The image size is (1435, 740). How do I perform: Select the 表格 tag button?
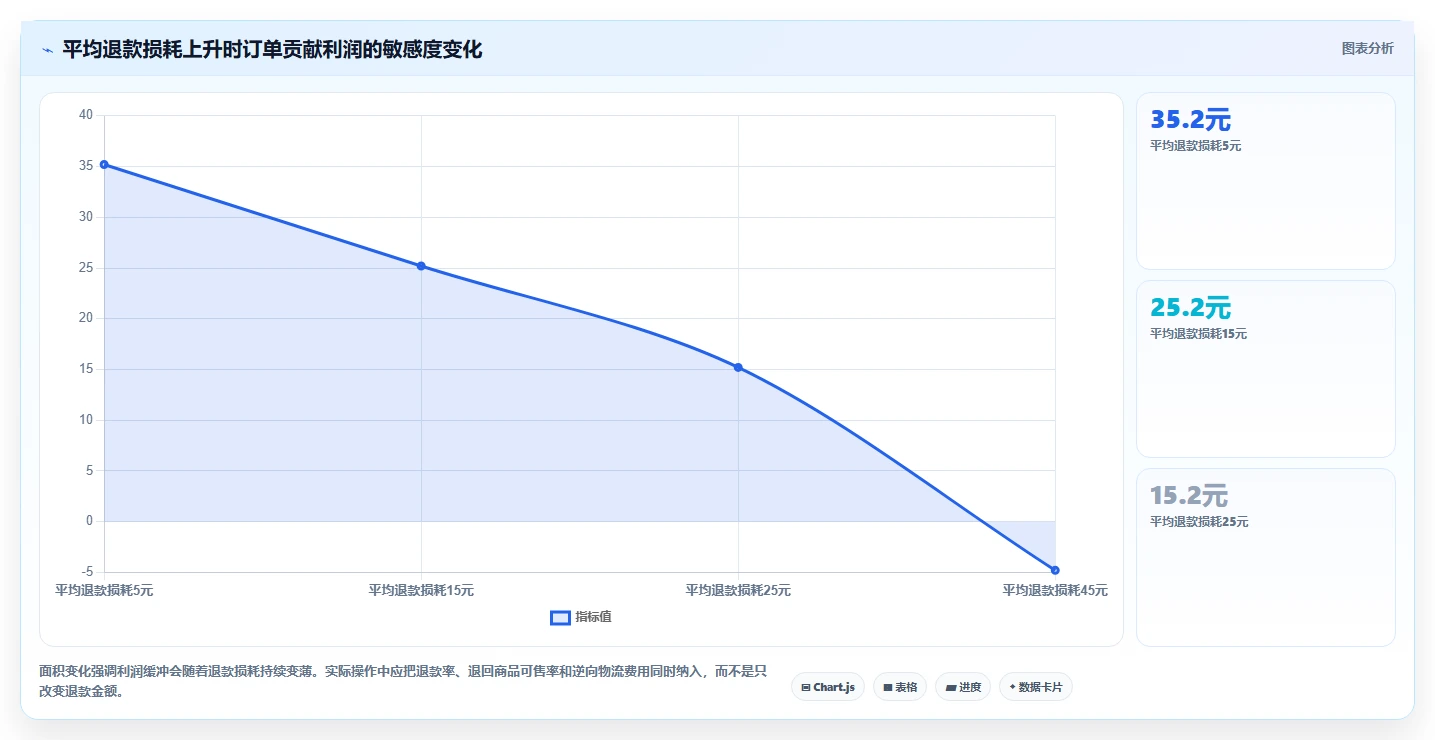point(900,687)
